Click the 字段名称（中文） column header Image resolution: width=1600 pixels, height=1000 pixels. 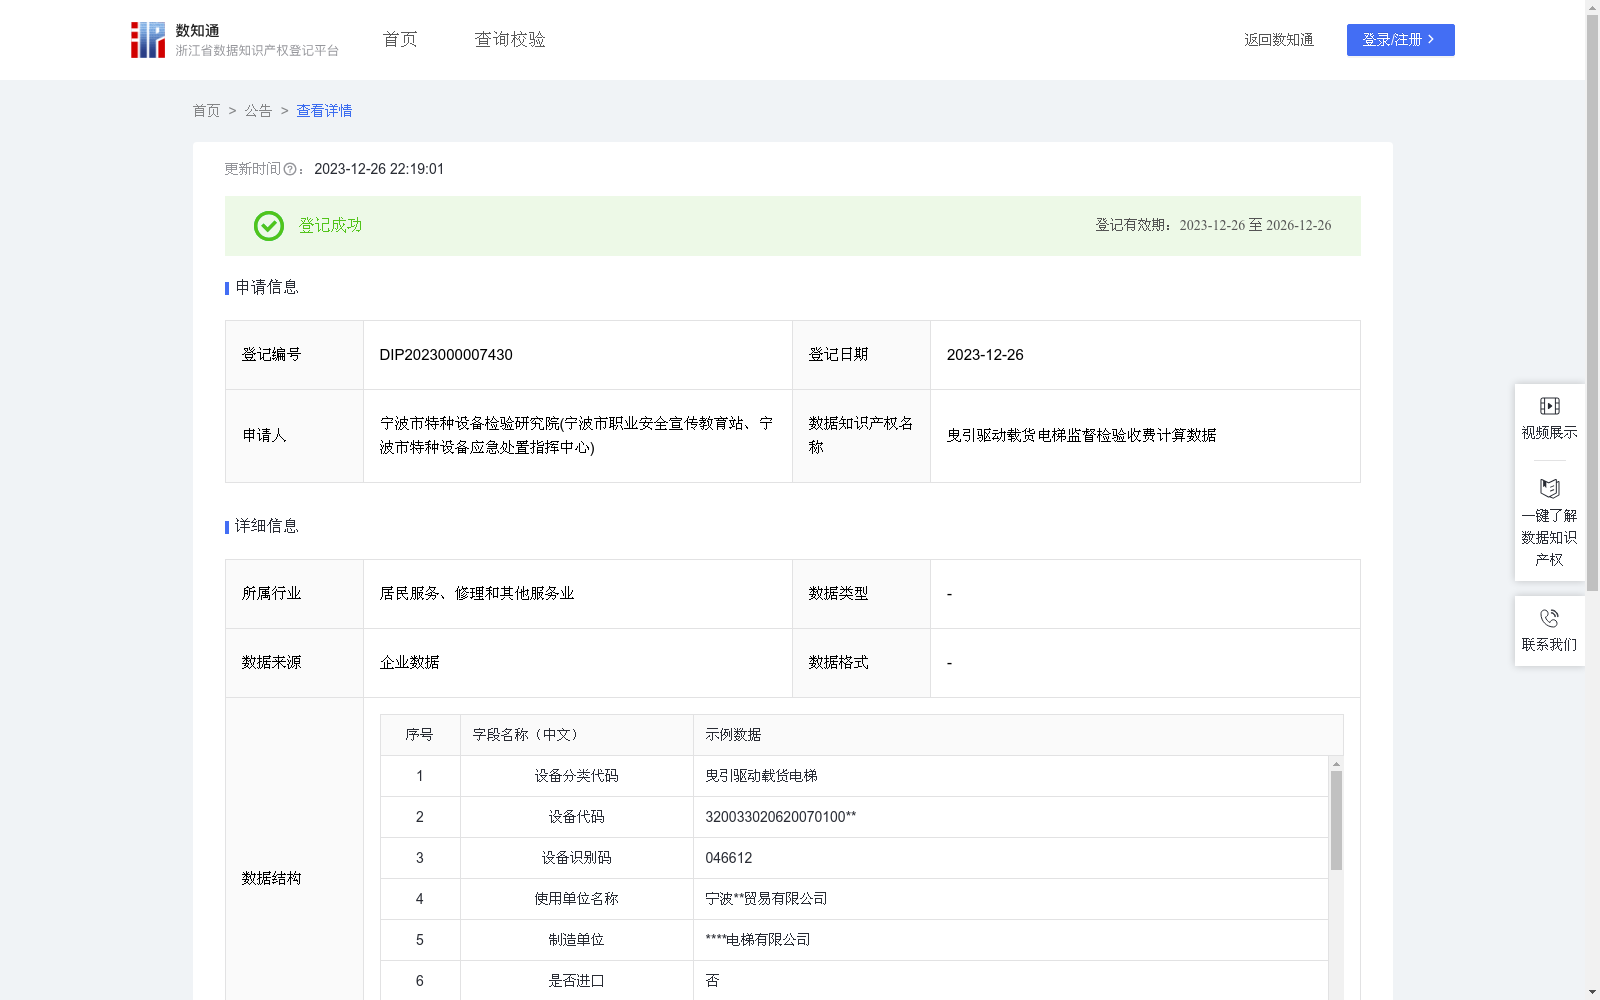pyautogui.click(x=577, y=735)
